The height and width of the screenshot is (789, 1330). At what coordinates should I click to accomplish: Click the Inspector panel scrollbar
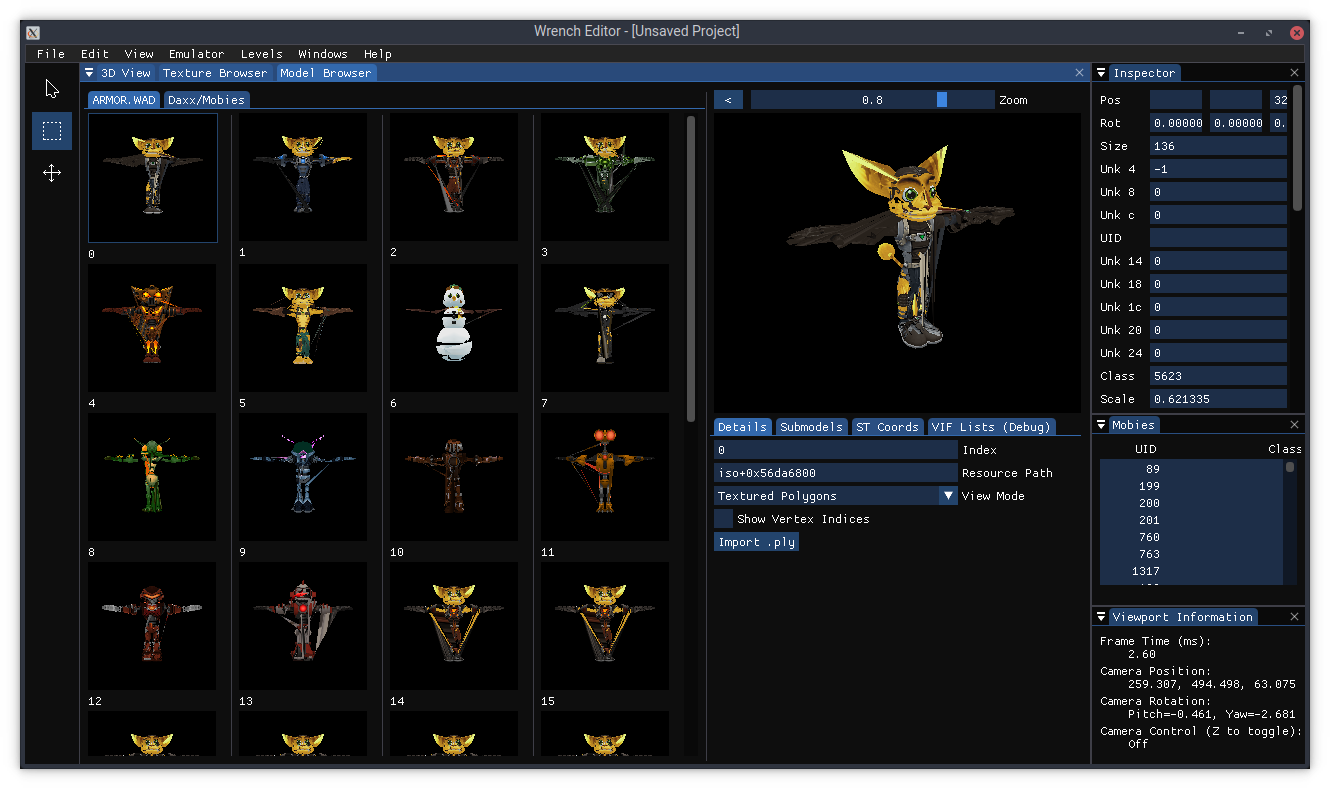(1298, 148)
